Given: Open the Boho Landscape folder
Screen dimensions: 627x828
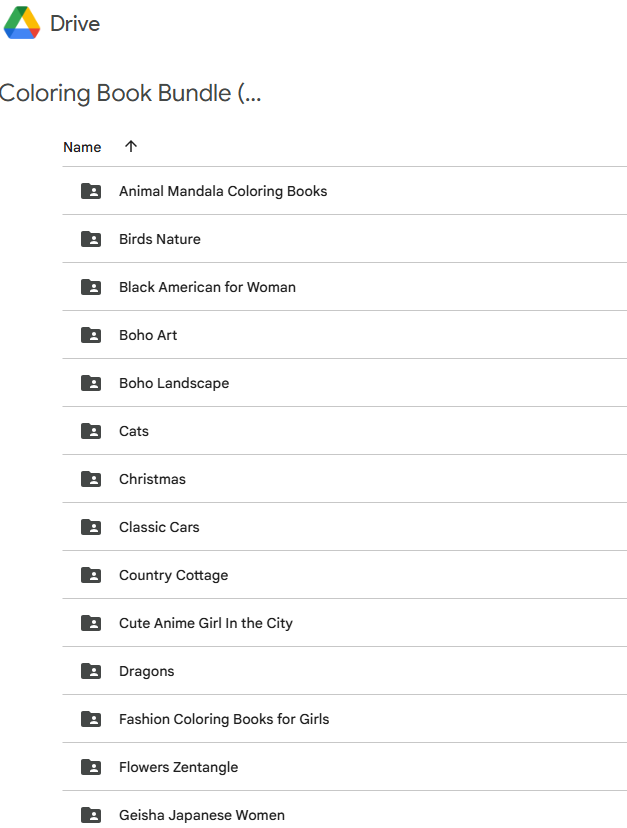Looking at the screenshot, I should tap(174, 383).
